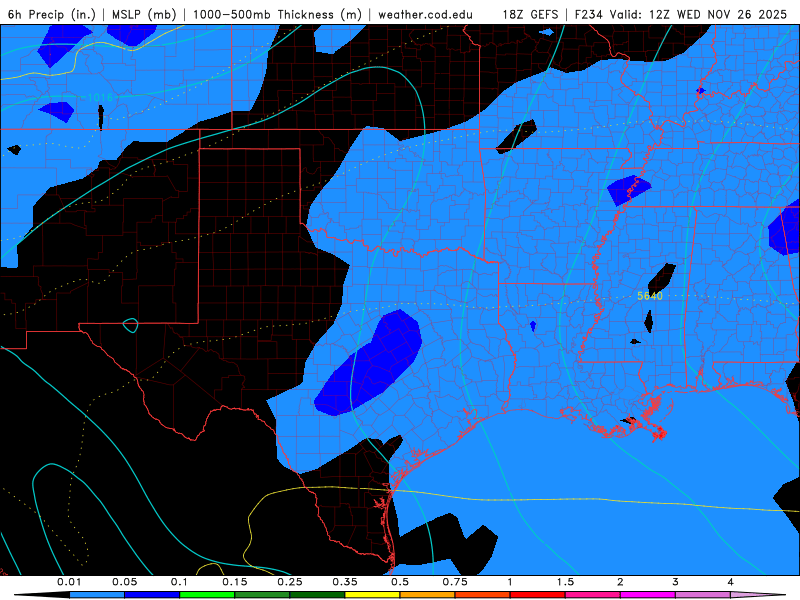Click the 0.01 legend value
Viewport: 800px width, 600px height.
click(69, 582)
